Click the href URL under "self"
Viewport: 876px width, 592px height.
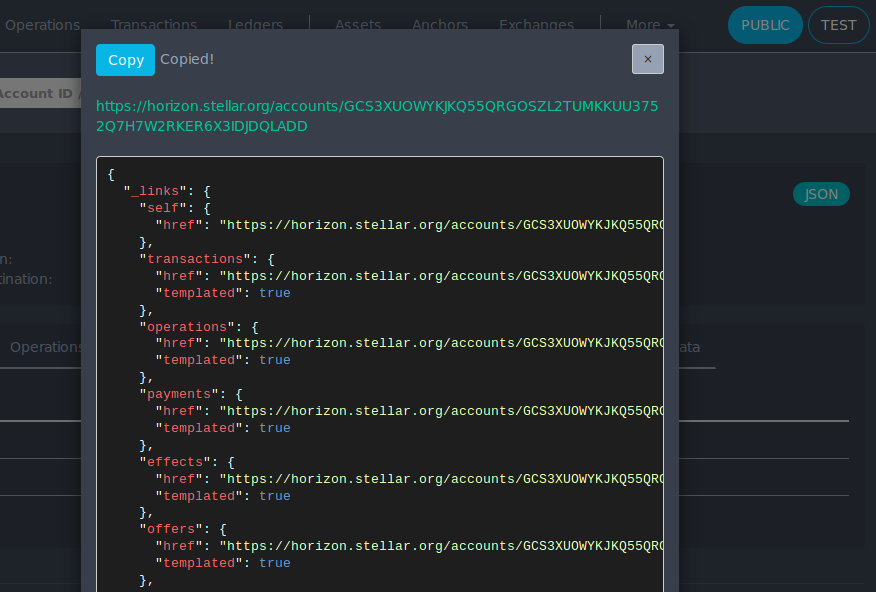tap(441, 225)
